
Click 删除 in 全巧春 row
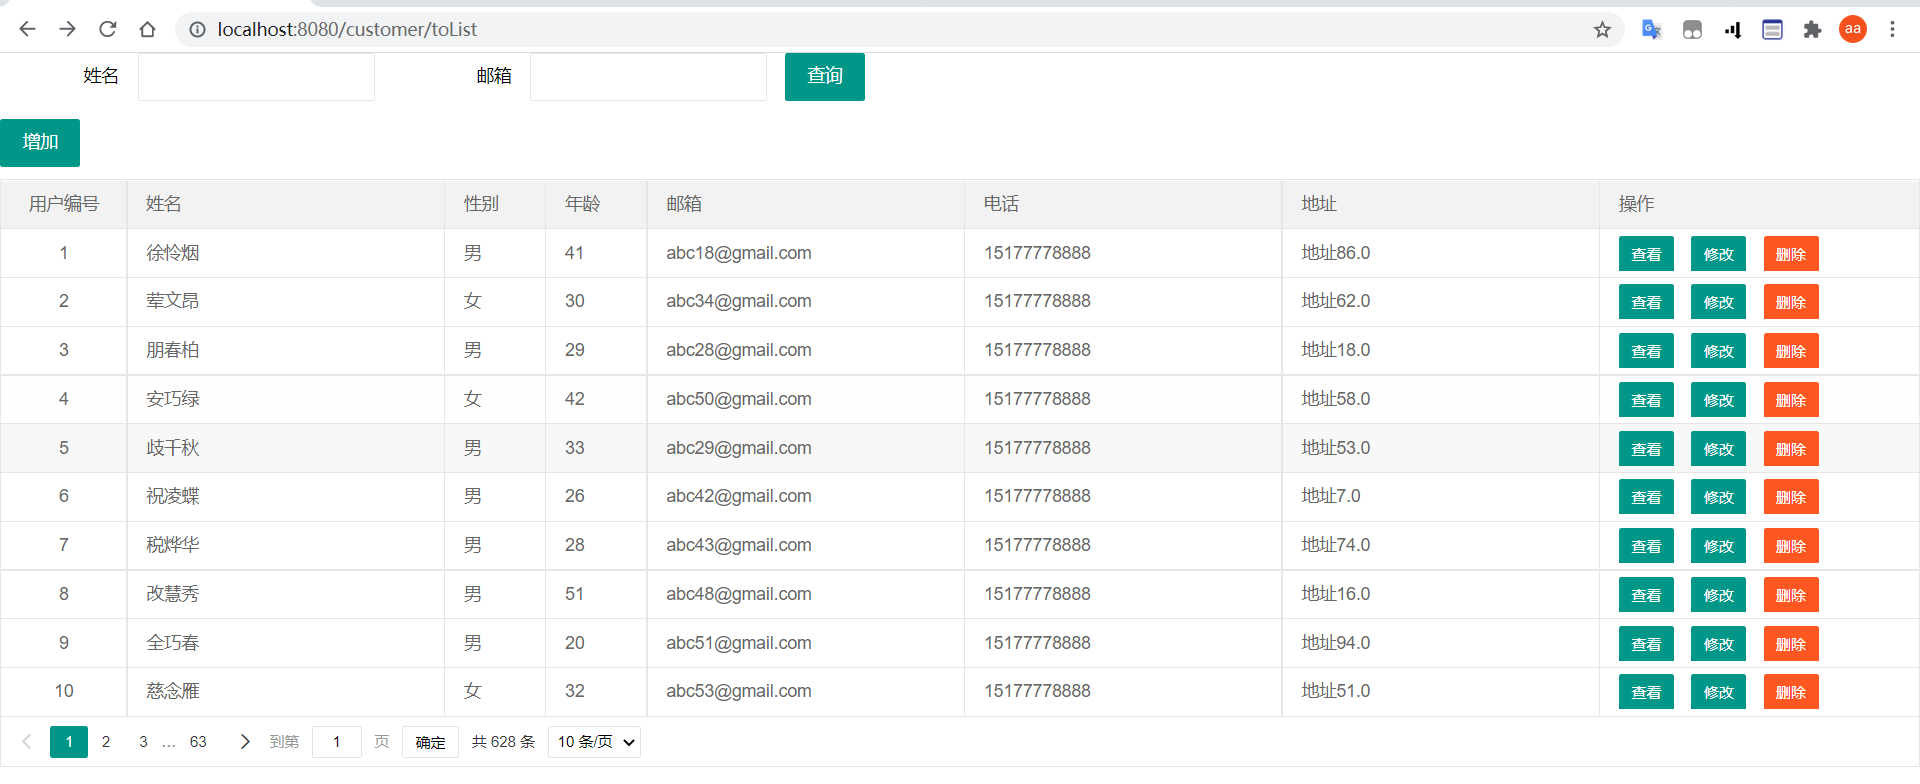click(1791, 644)
